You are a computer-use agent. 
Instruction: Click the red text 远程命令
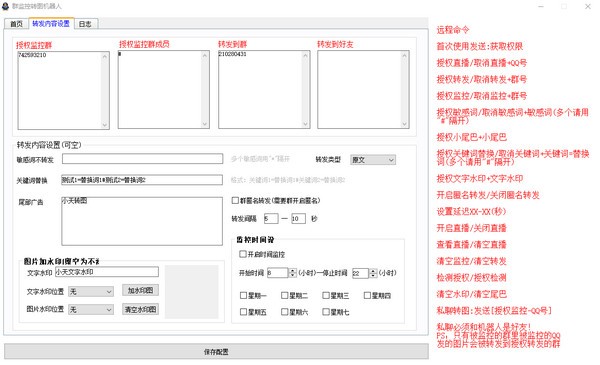click(x=453, y=30)
